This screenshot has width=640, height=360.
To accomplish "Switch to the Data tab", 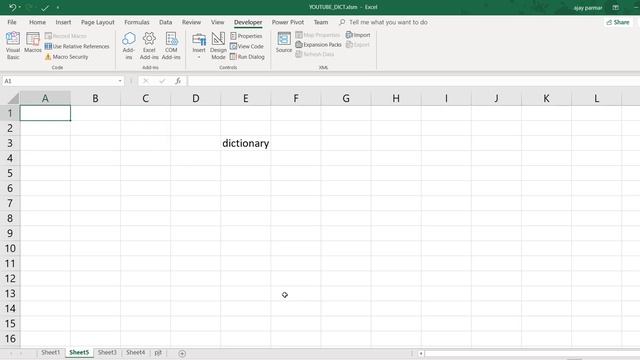I will coord(165,22).
